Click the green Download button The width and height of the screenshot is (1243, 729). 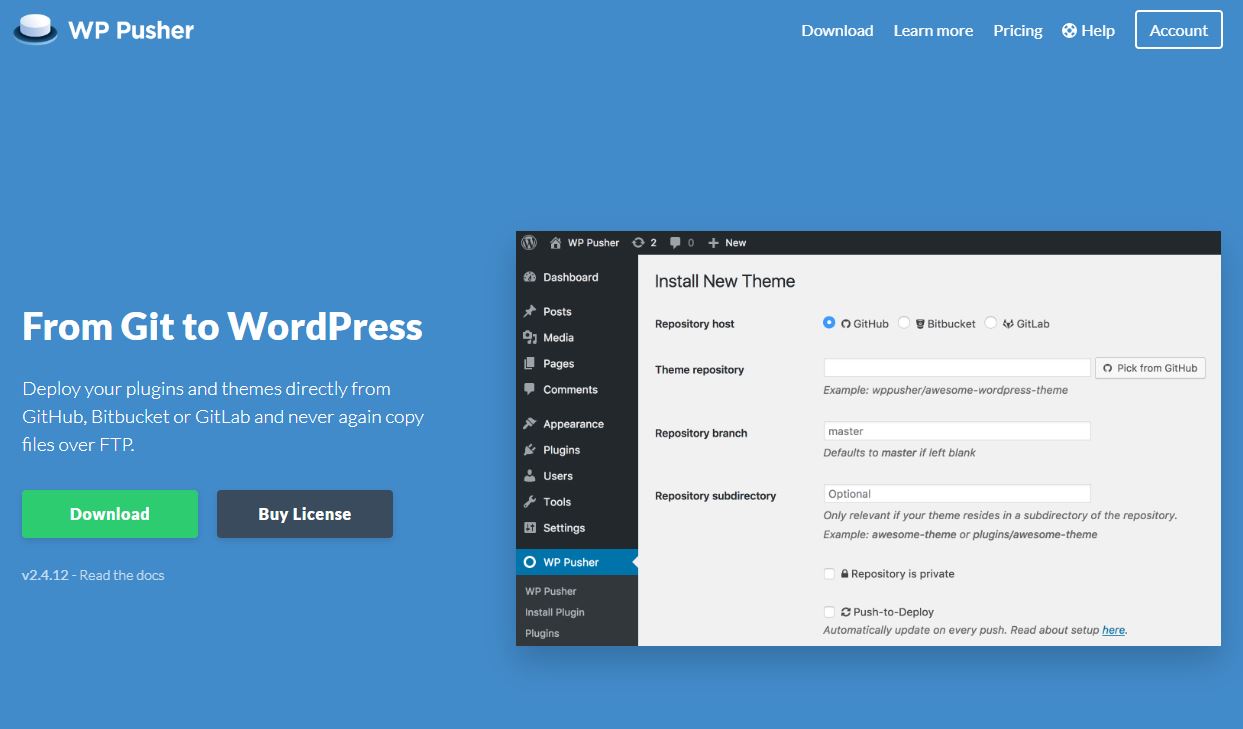coord(110,514)
